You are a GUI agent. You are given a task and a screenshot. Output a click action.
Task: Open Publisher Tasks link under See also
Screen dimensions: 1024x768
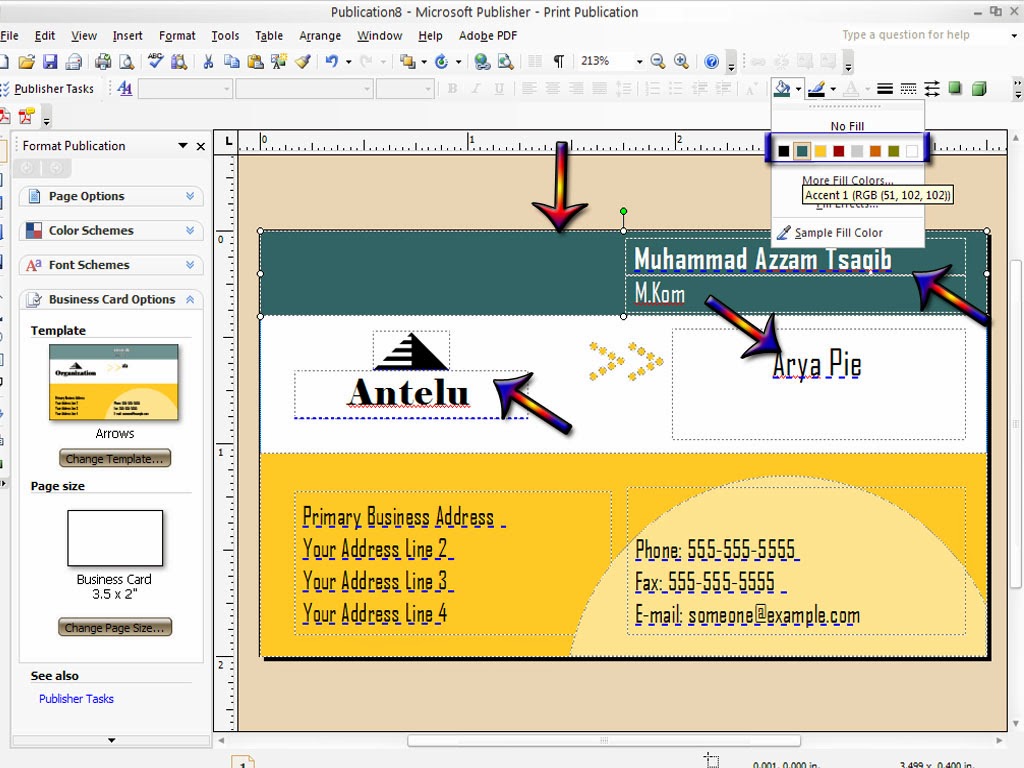pyautogui.click(x=76, y=698)
